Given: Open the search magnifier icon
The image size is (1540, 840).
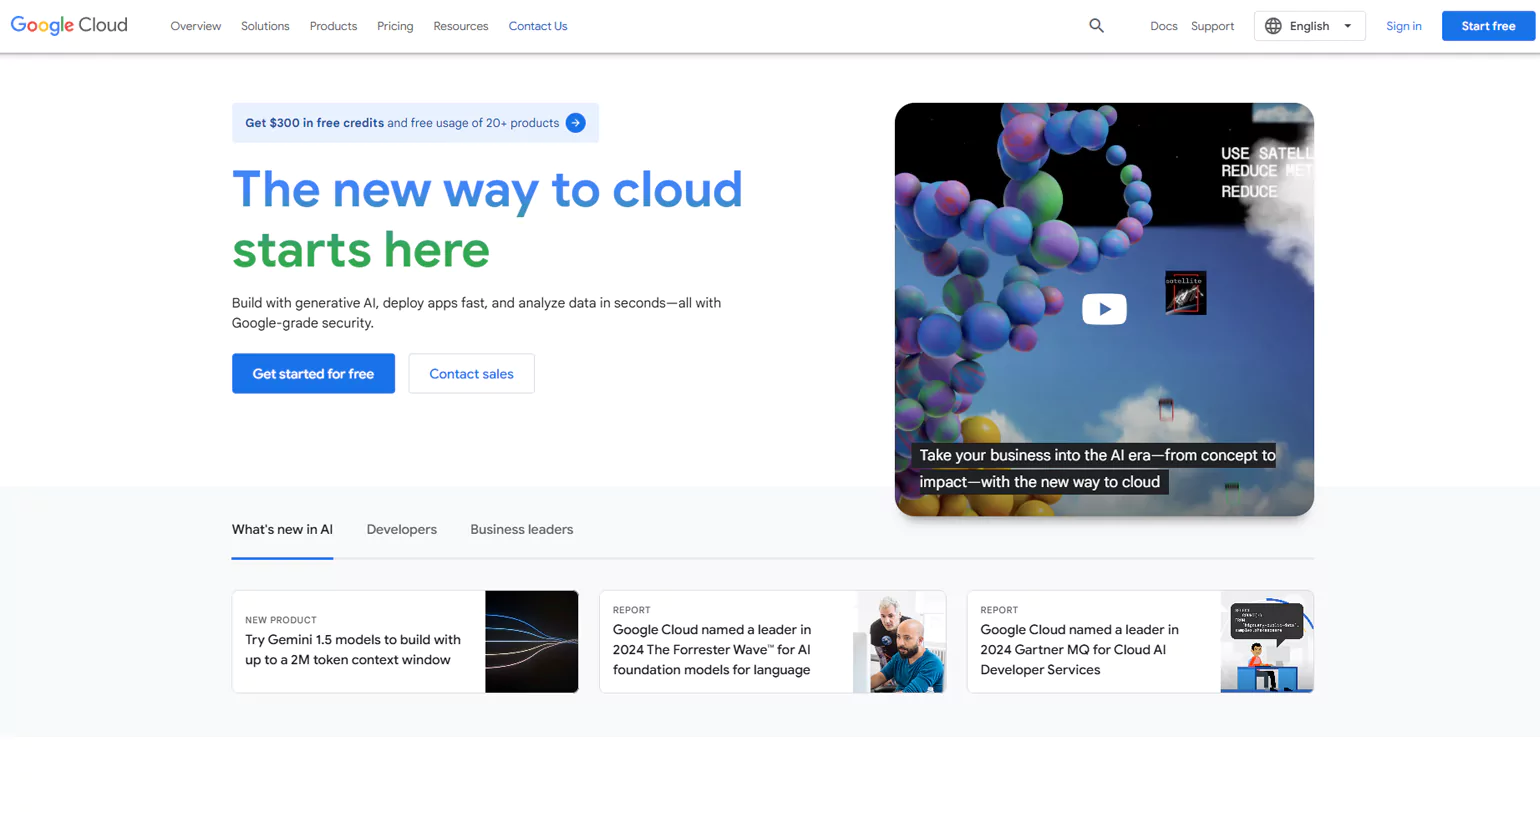Looking at the screenshot, I should click(1095, 25).
